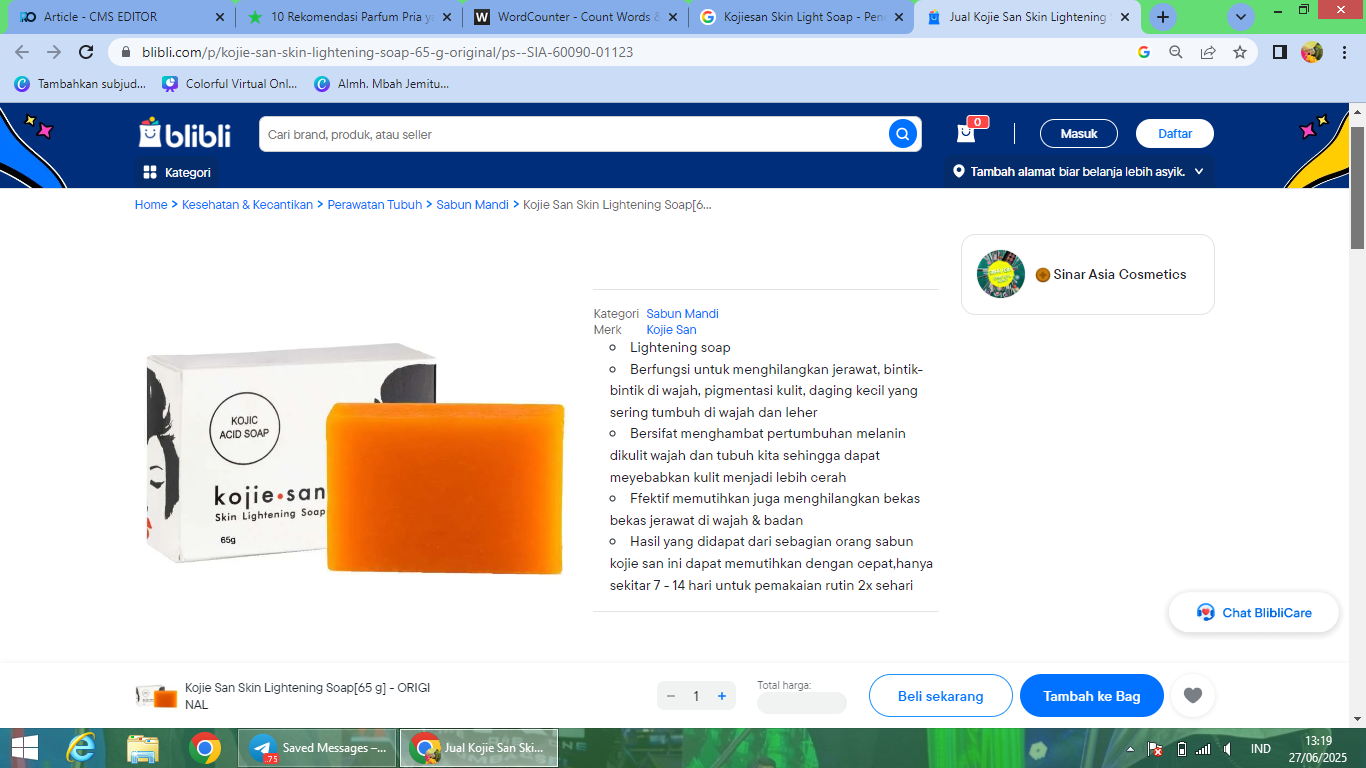Switch to 10 Rekomendasi Parfum Pria tab

click(x=349, y=17)
